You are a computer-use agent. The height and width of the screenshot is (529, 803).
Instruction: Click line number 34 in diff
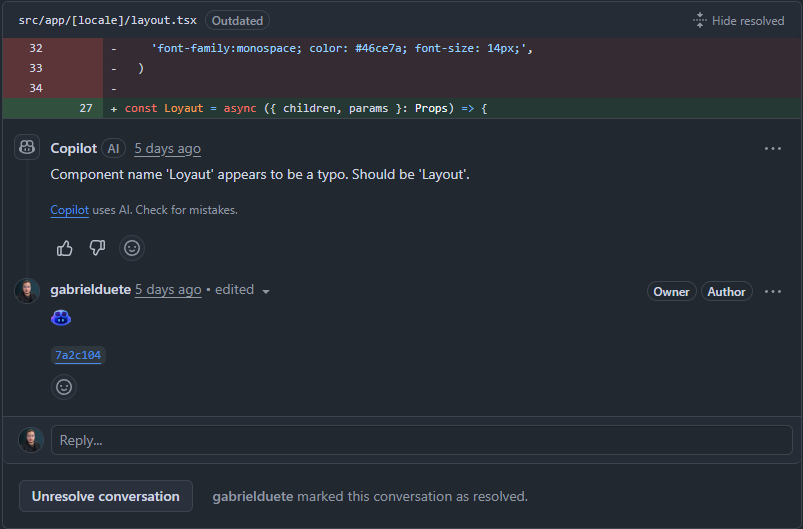point(36,88)
